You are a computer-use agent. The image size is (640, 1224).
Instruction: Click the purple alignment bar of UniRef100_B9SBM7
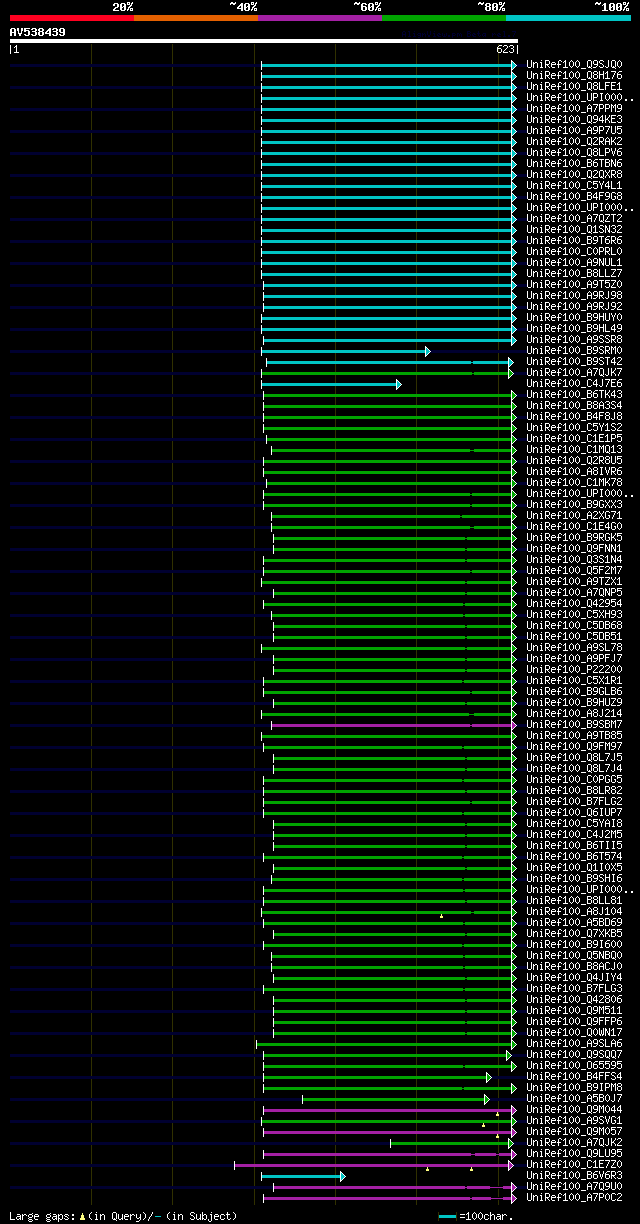[394, 725]
